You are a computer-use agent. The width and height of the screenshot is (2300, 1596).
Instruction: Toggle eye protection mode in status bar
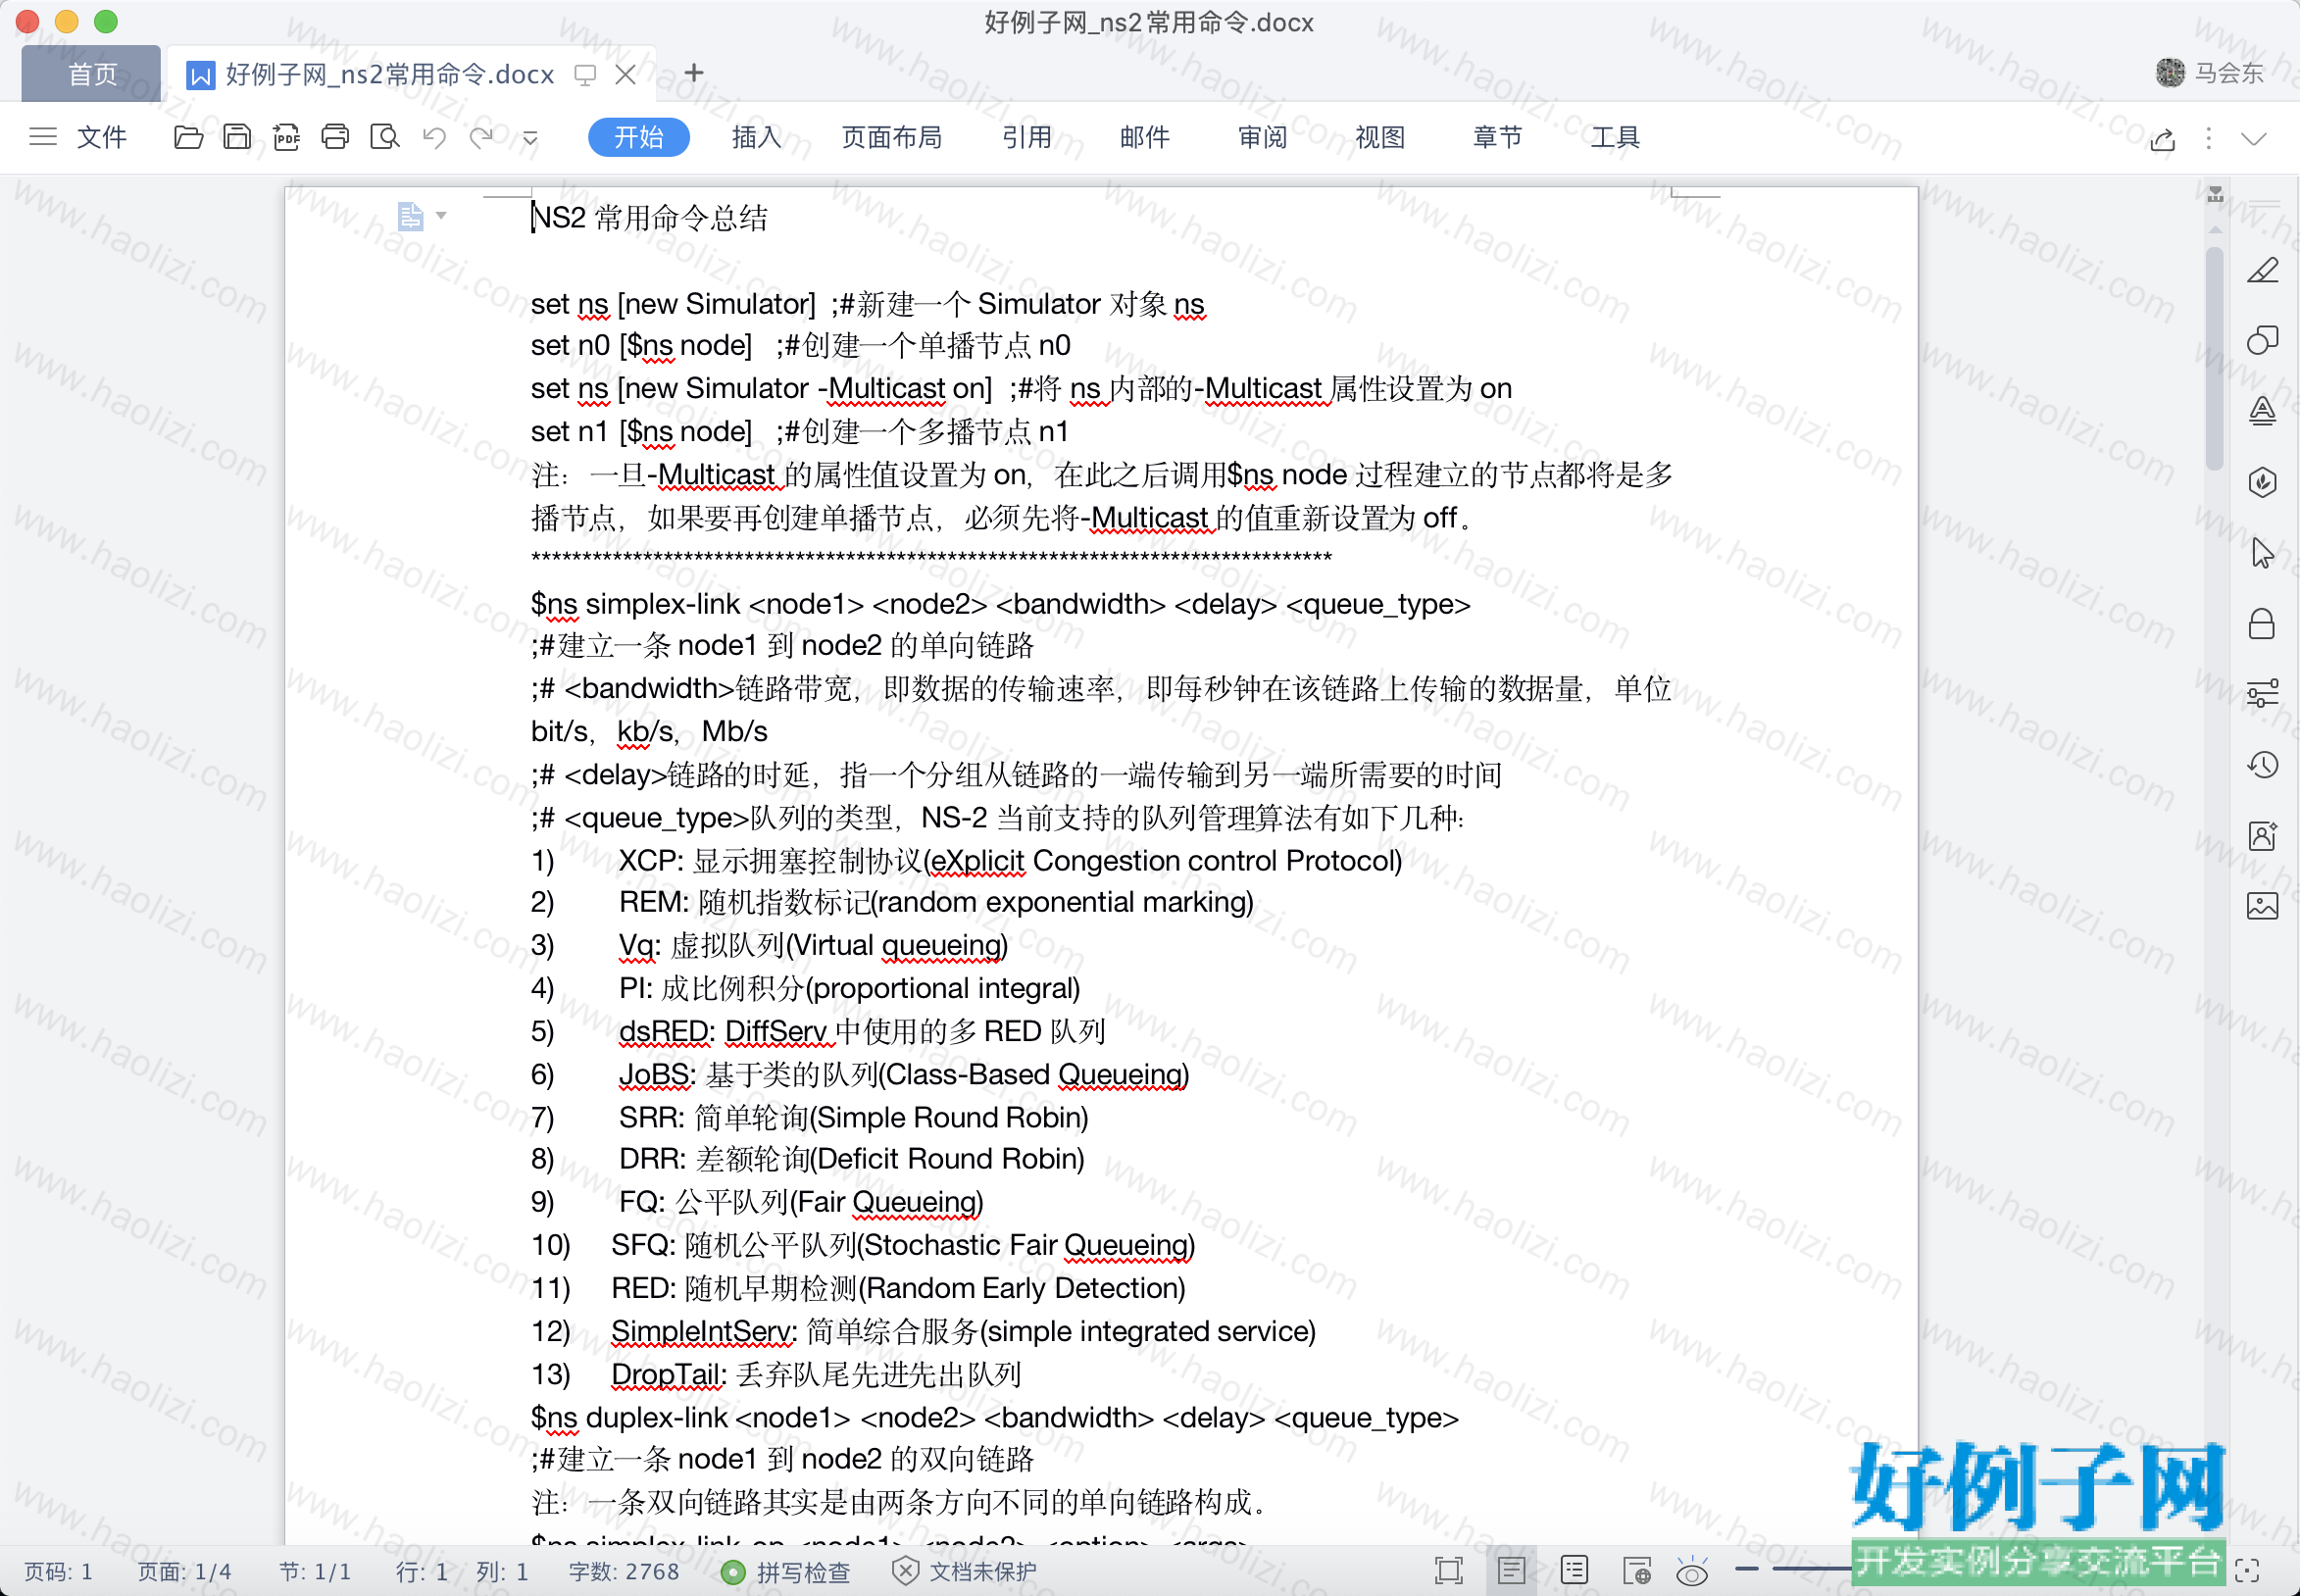pyautogui.click(x=1691, y=1571)
